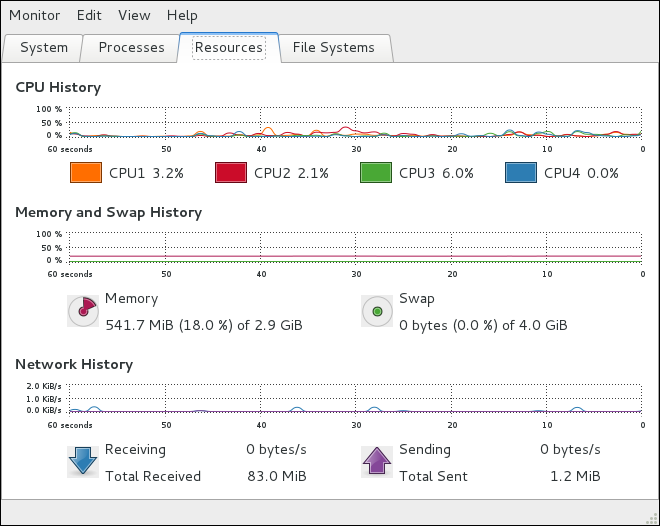Pick the blue CPU4 color swatch

coord(520,173)
